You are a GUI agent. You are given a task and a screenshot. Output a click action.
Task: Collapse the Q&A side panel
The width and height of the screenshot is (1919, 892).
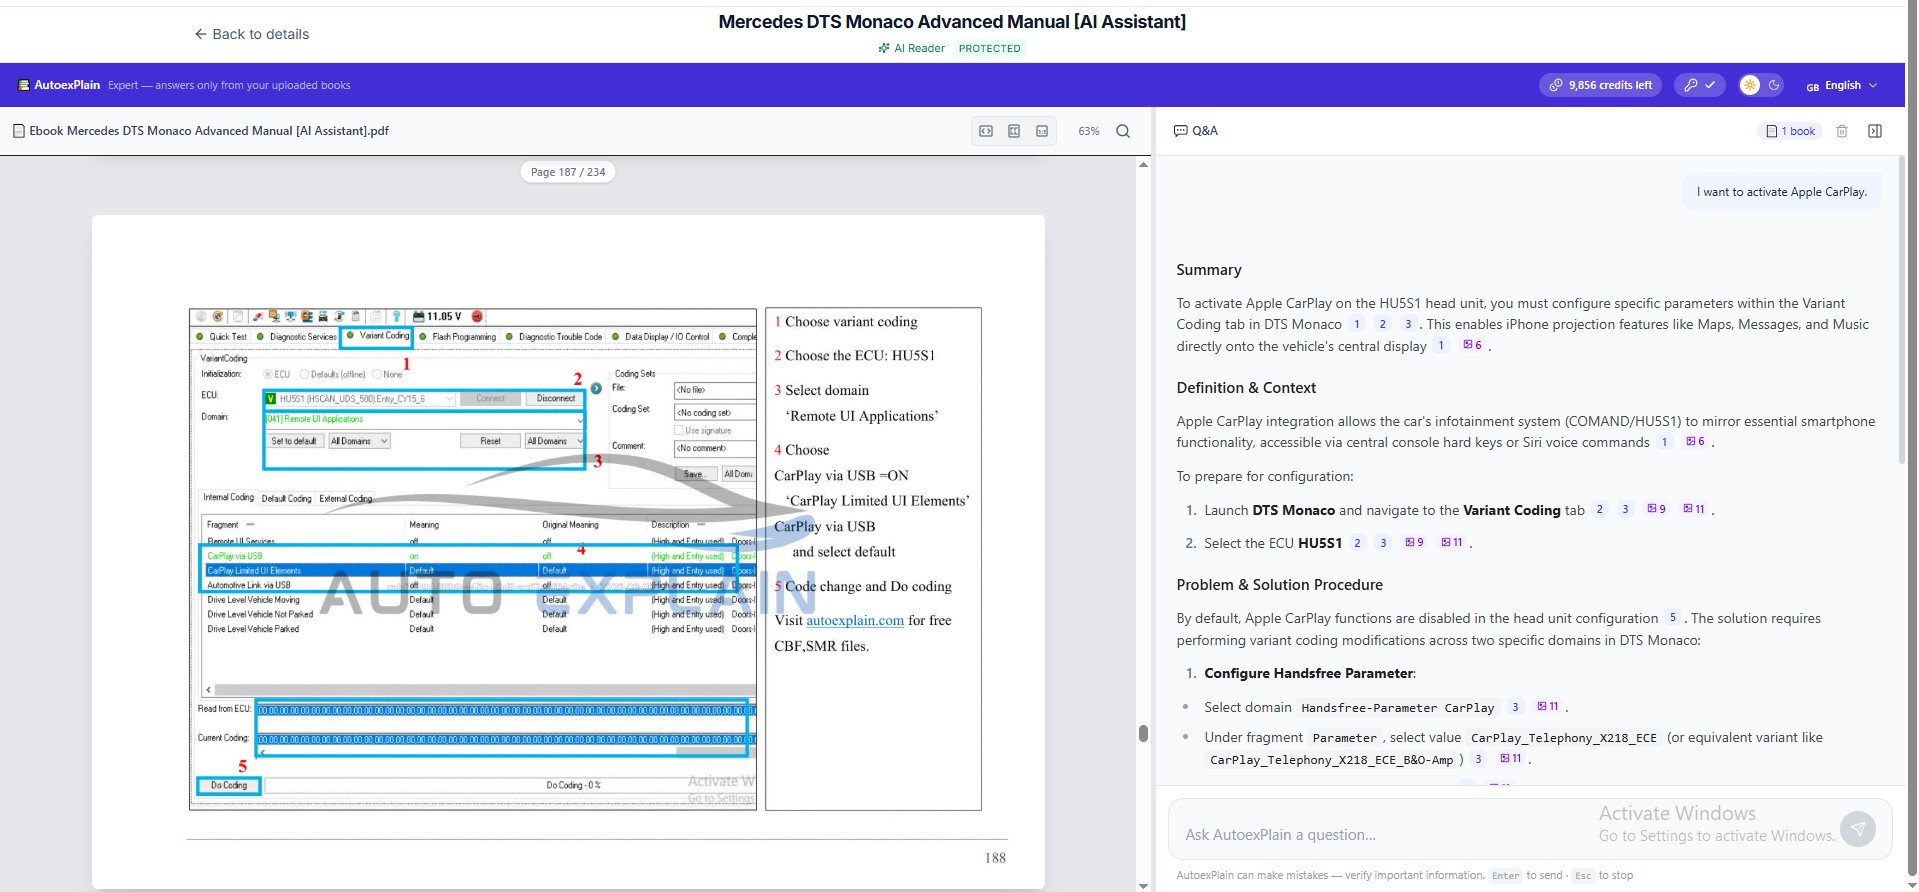tap(1875, 131)
